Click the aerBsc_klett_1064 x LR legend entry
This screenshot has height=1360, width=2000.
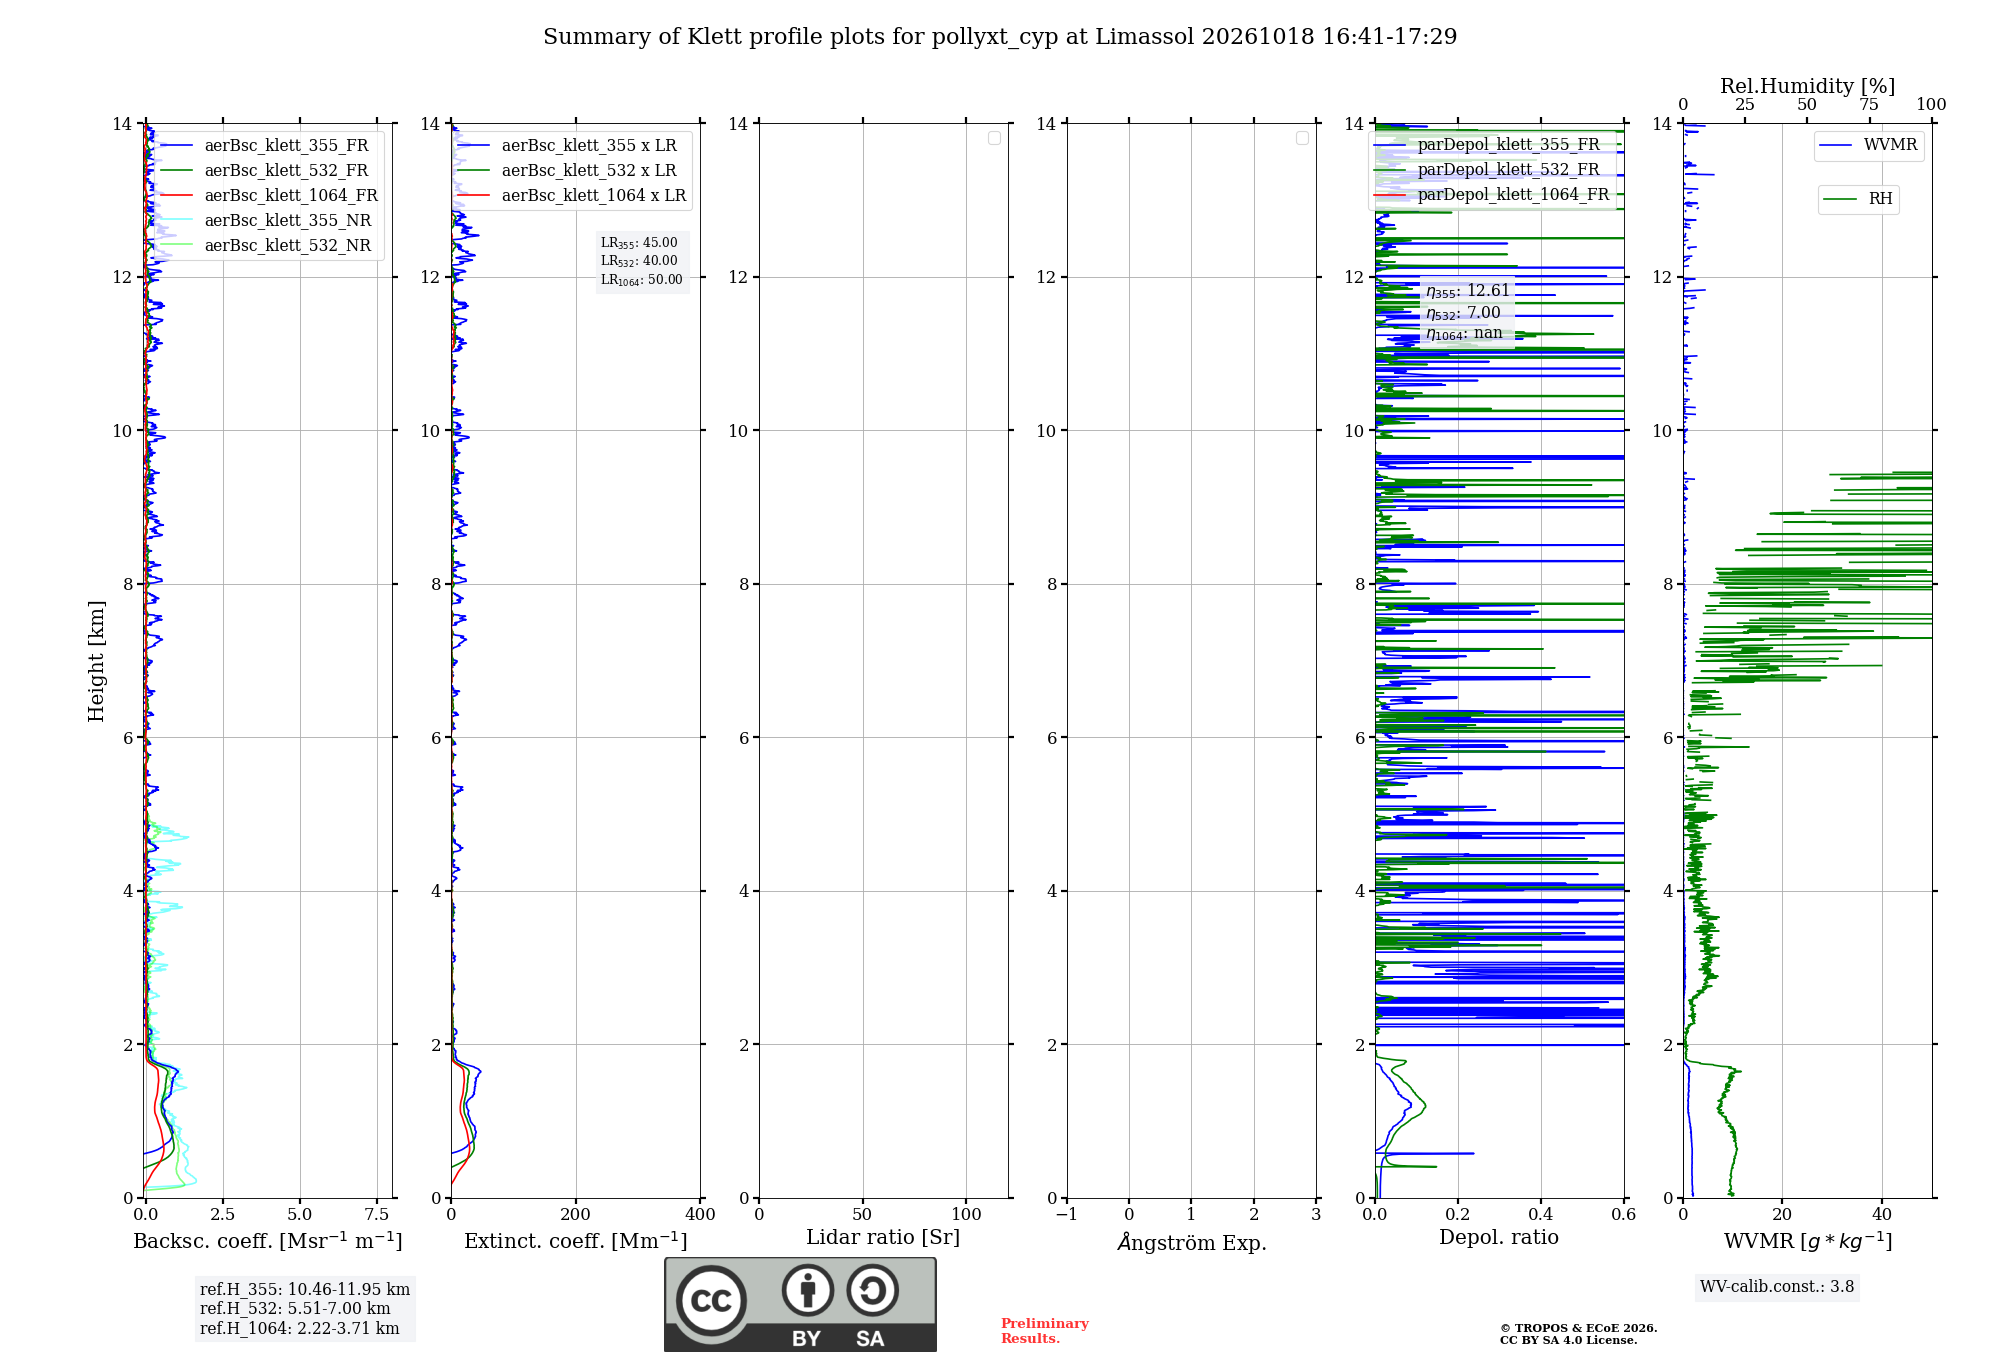(572, 196)
